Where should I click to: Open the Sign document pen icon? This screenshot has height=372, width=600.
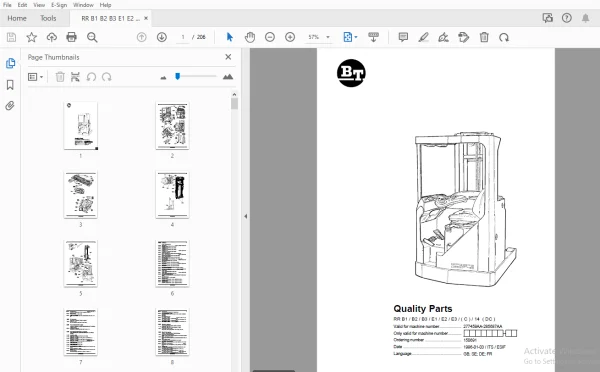tap(443, 37)
